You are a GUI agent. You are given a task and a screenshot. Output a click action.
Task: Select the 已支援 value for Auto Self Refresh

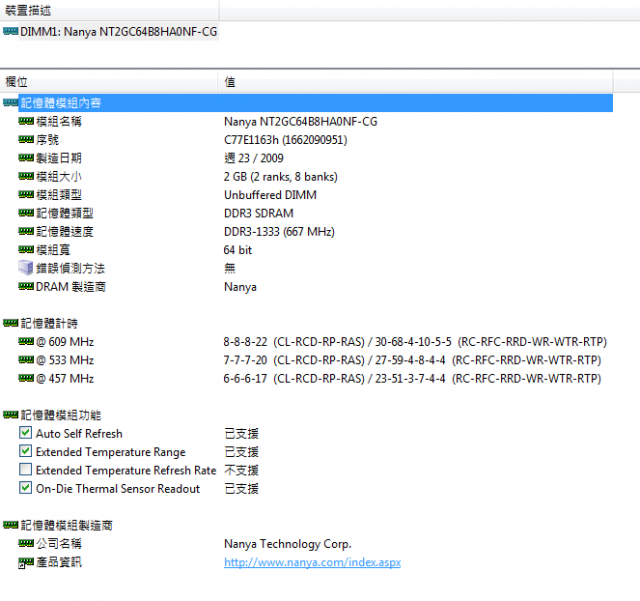click(x=241, y=434)
